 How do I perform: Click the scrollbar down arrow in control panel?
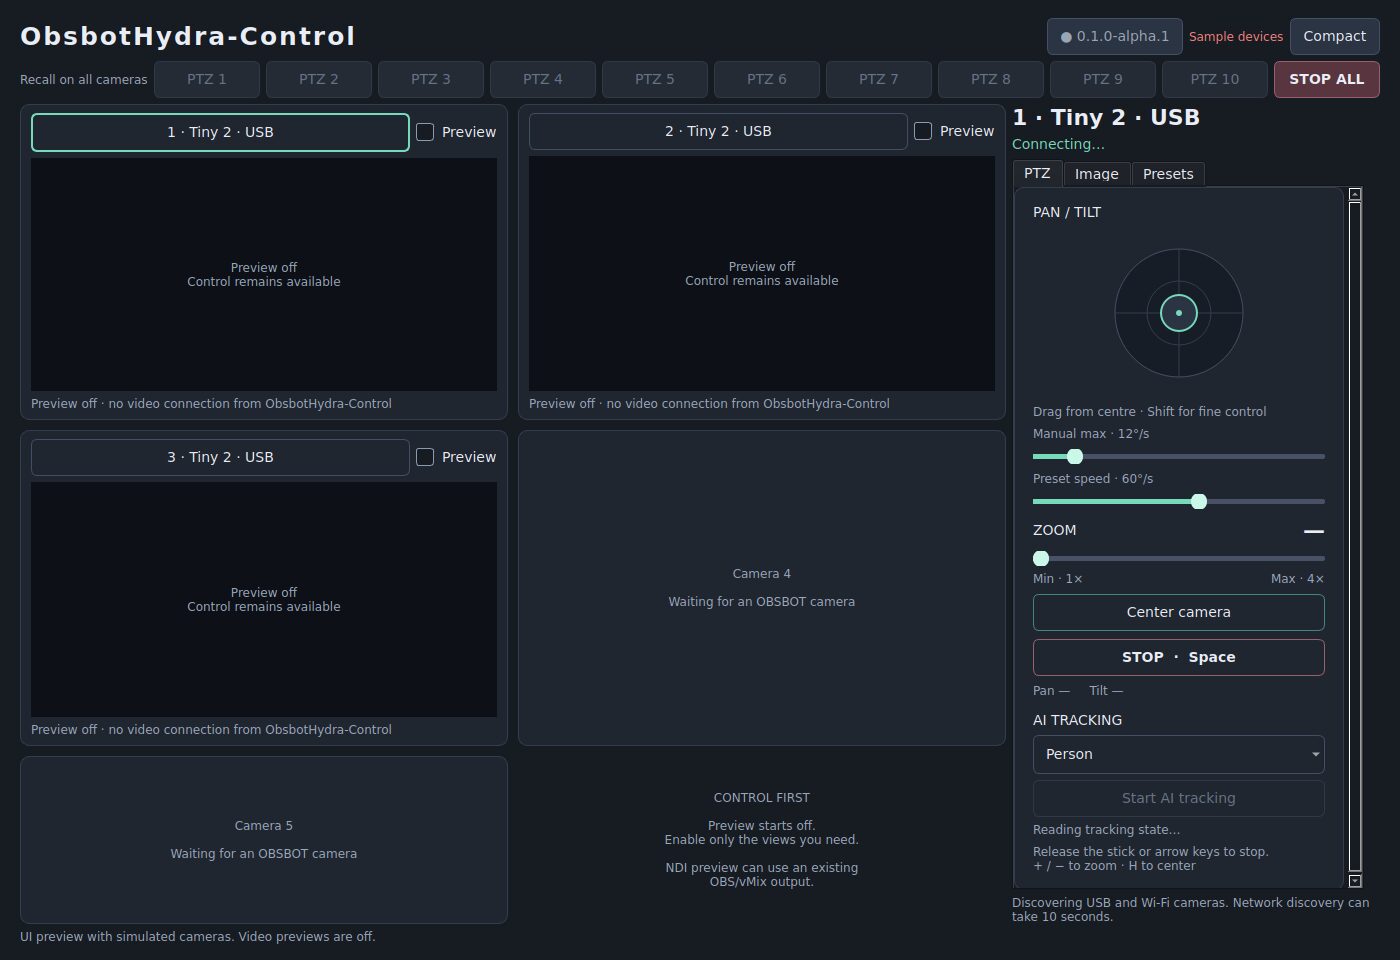coord(1355,881)
